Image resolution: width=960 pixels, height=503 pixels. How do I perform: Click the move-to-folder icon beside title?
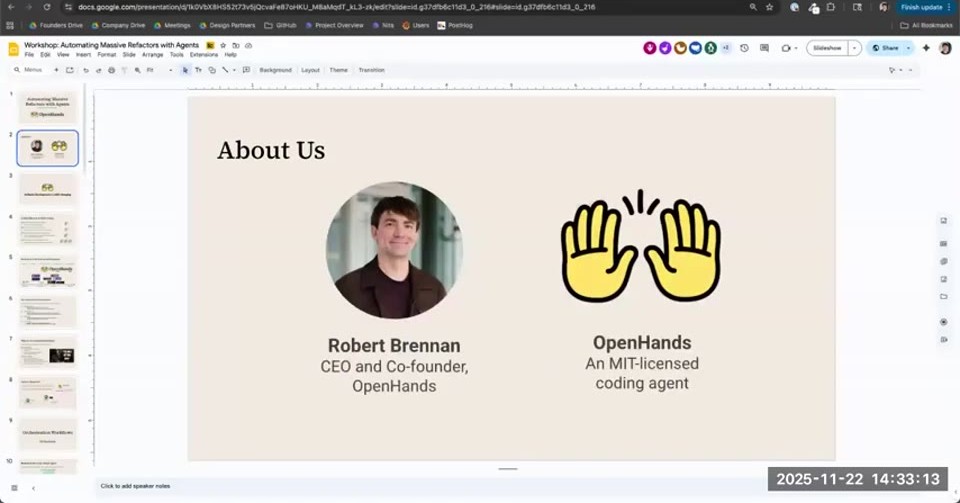coord(236,45)
